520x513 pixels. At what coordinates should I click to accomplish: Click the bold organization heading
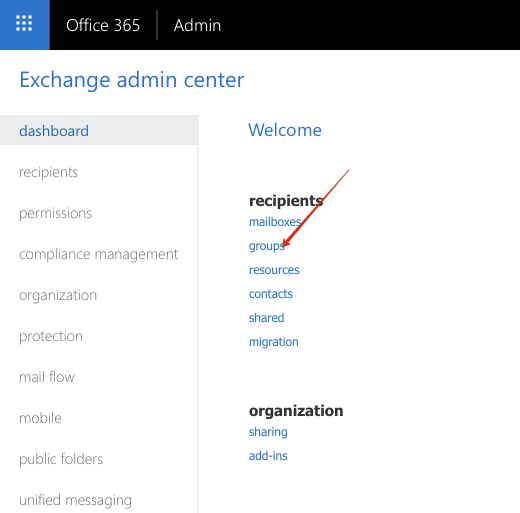(296, 411)
